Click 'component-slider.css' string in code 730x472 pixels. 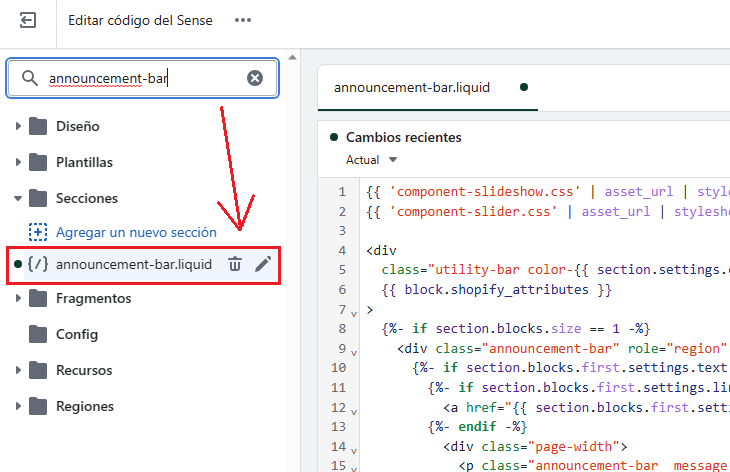473,211
